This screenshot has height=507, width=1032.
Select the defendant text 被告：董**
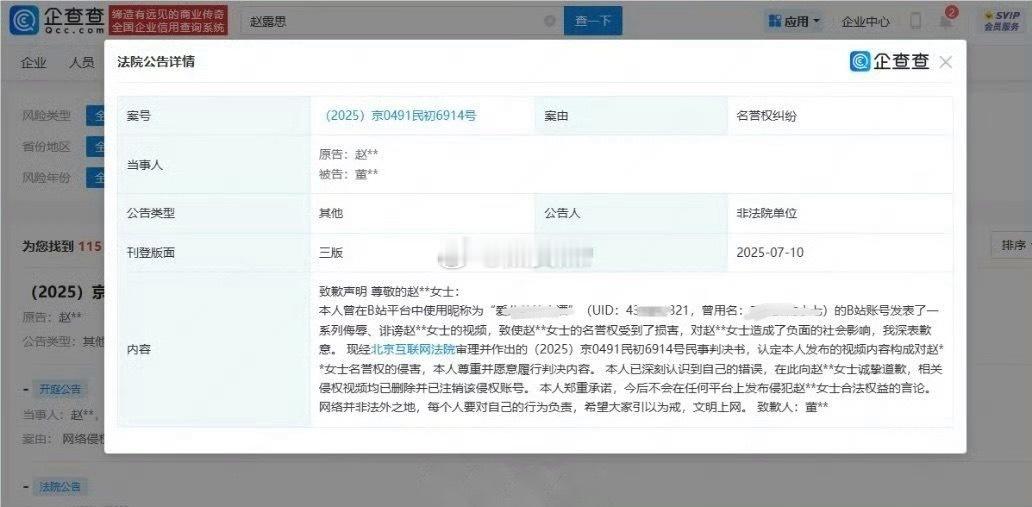(349, 174)
